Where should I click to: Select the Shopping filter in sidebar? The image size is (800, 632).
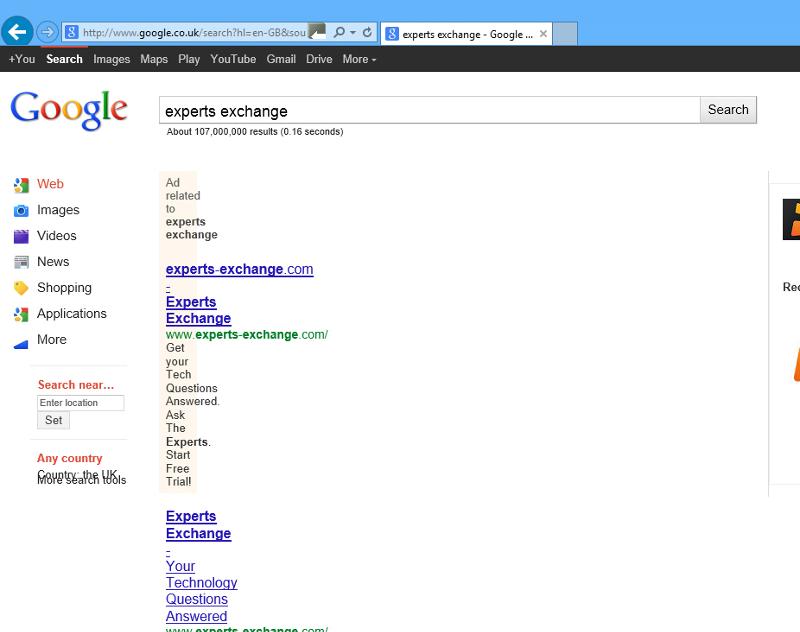pos(64,288)
